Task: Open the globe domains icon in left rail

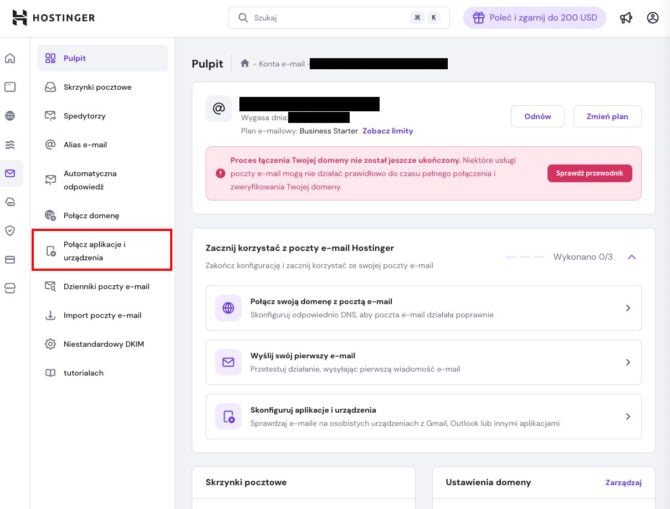Action: 10,116
